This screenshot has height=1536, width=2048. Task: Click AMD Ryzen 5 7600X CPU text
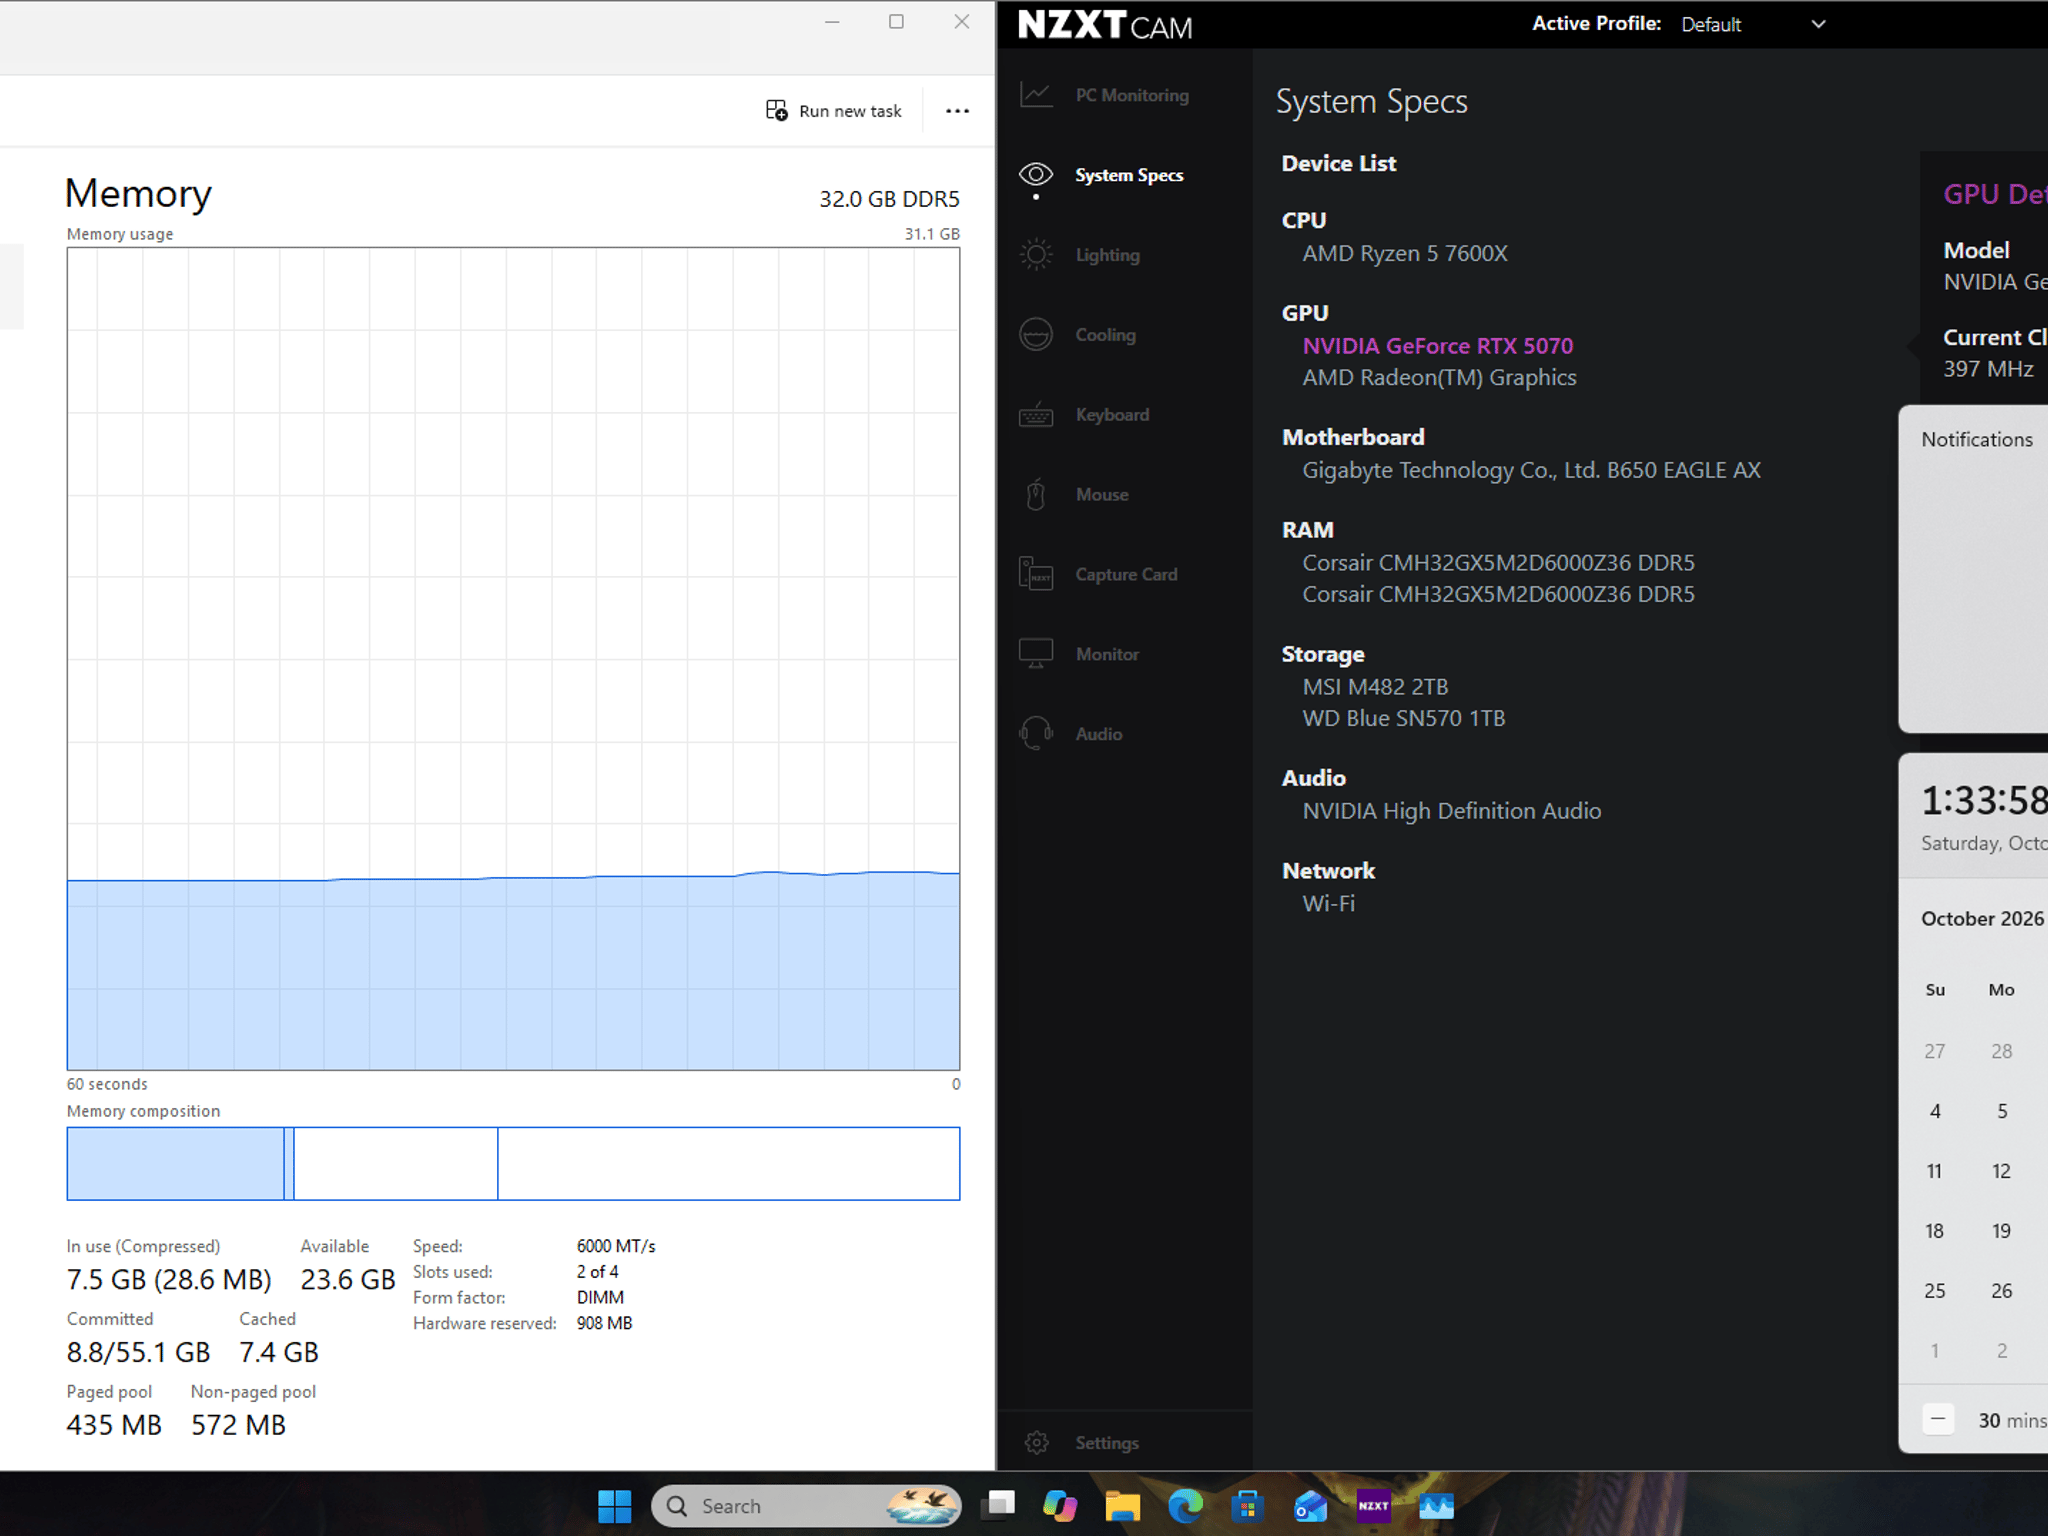[x=1404, y=253]
